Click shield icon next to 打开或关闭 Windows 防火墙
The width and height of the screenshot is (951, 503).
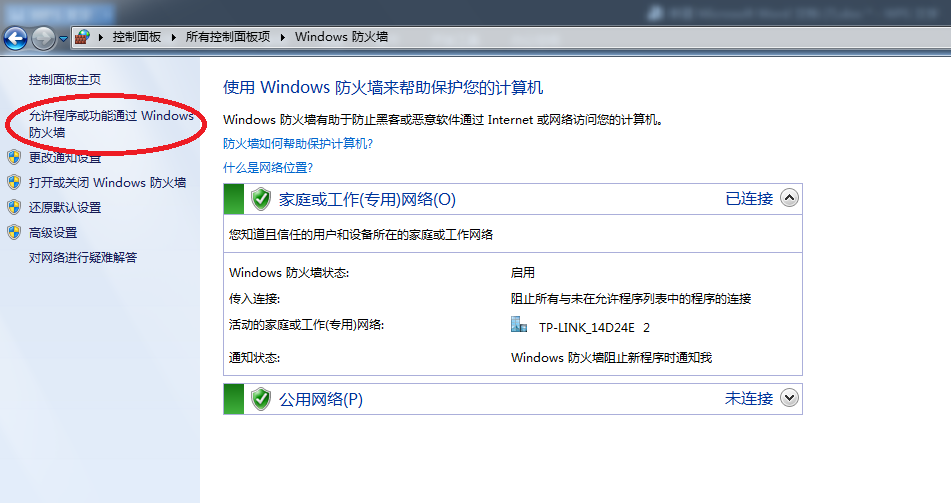coord(14,183)
